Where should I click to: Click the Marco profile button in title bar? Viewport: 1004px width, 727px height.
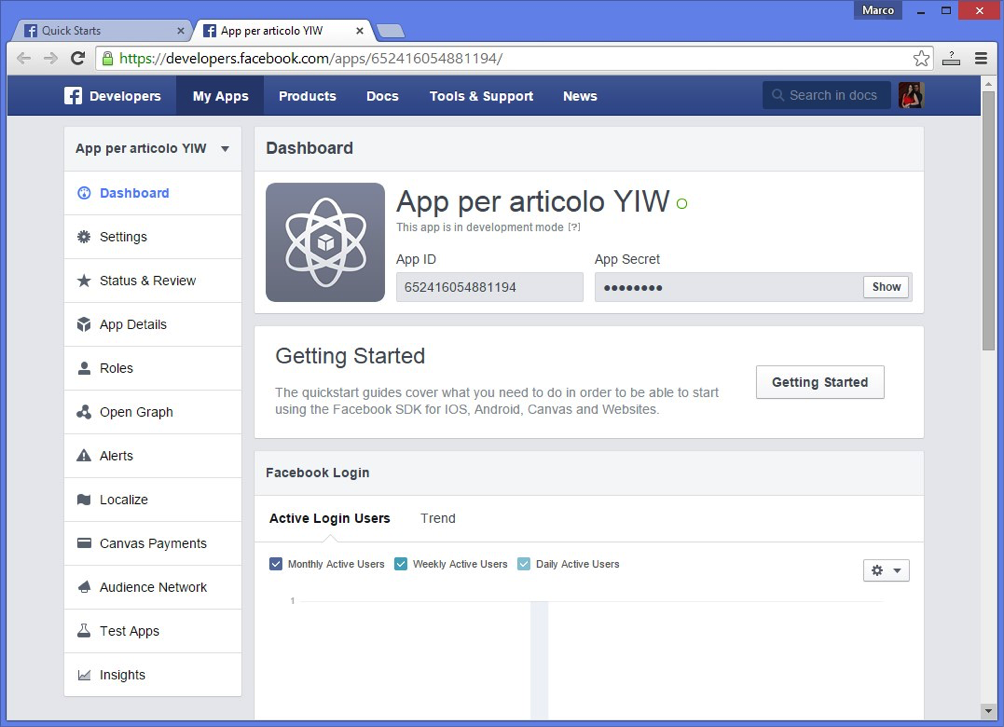click(878, 10)
